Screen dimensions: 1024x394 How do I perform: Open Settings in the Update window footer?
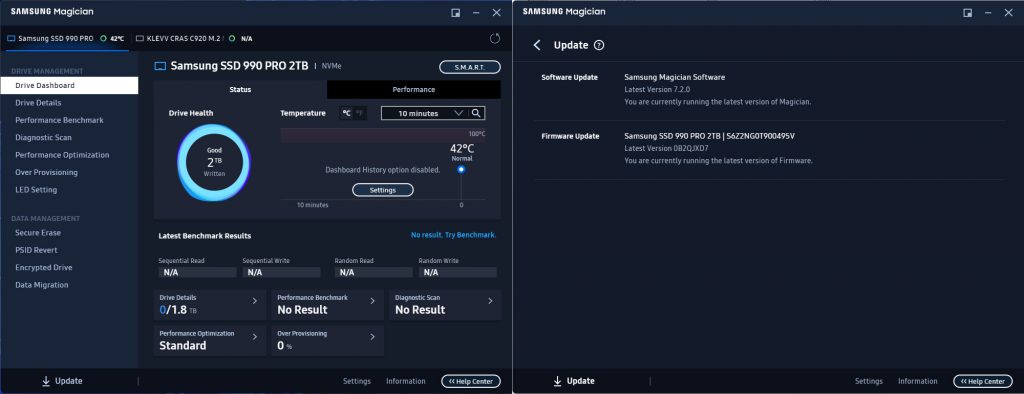tap(869, 381)
